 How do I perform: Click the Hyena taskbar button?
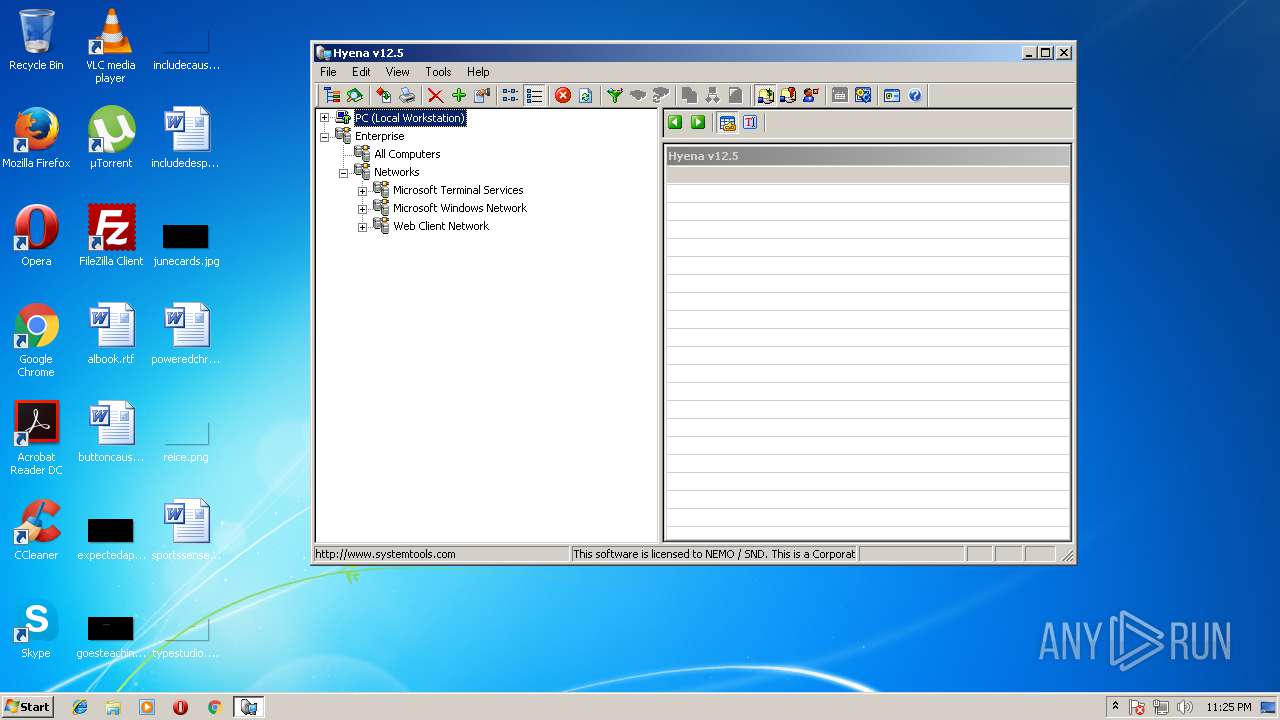pos(248,707)
